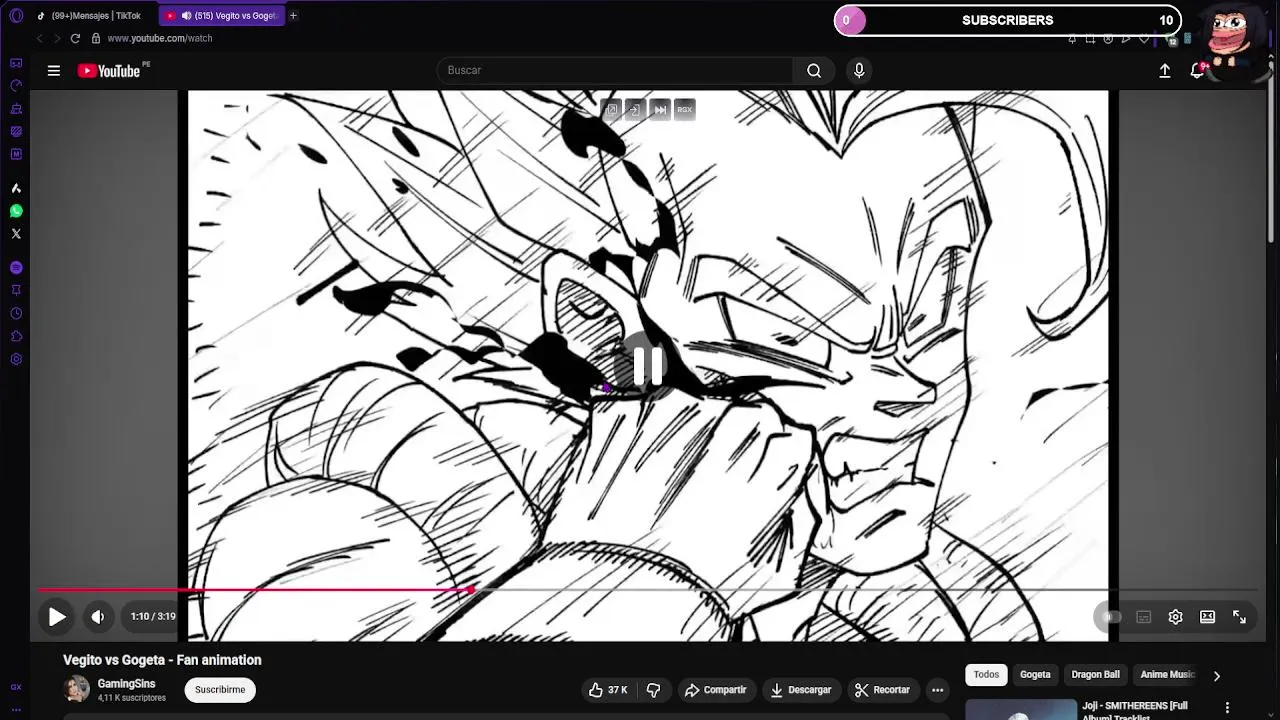Click the 1:10 / 3:19 time display
The image size is (1280, 720).
click(x=153, y=617)
